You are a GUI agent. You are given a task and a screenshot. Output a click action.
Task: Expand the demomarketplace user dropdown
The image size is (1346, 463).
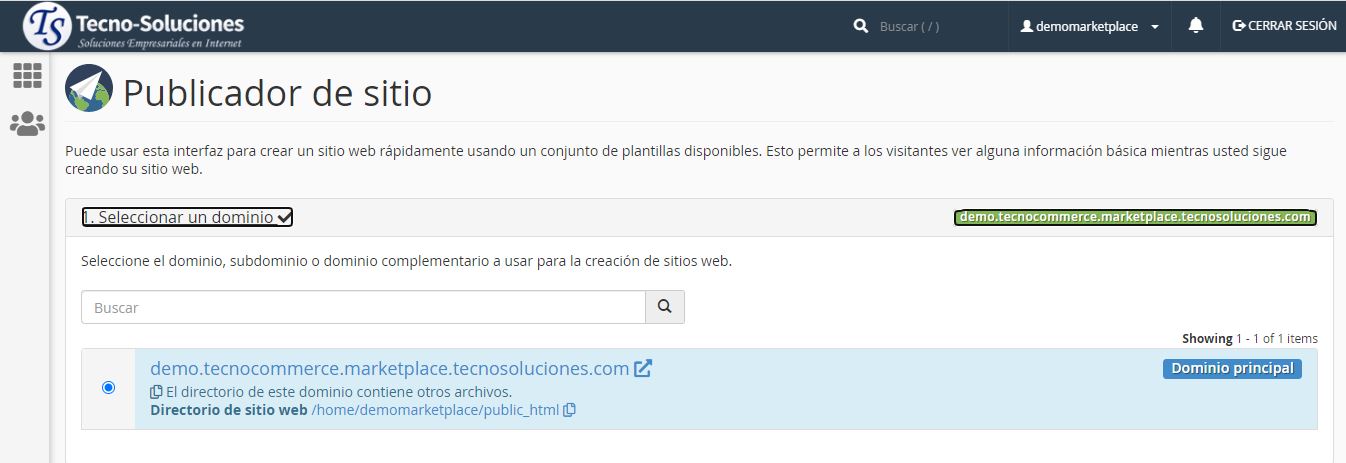(1088, 27)
